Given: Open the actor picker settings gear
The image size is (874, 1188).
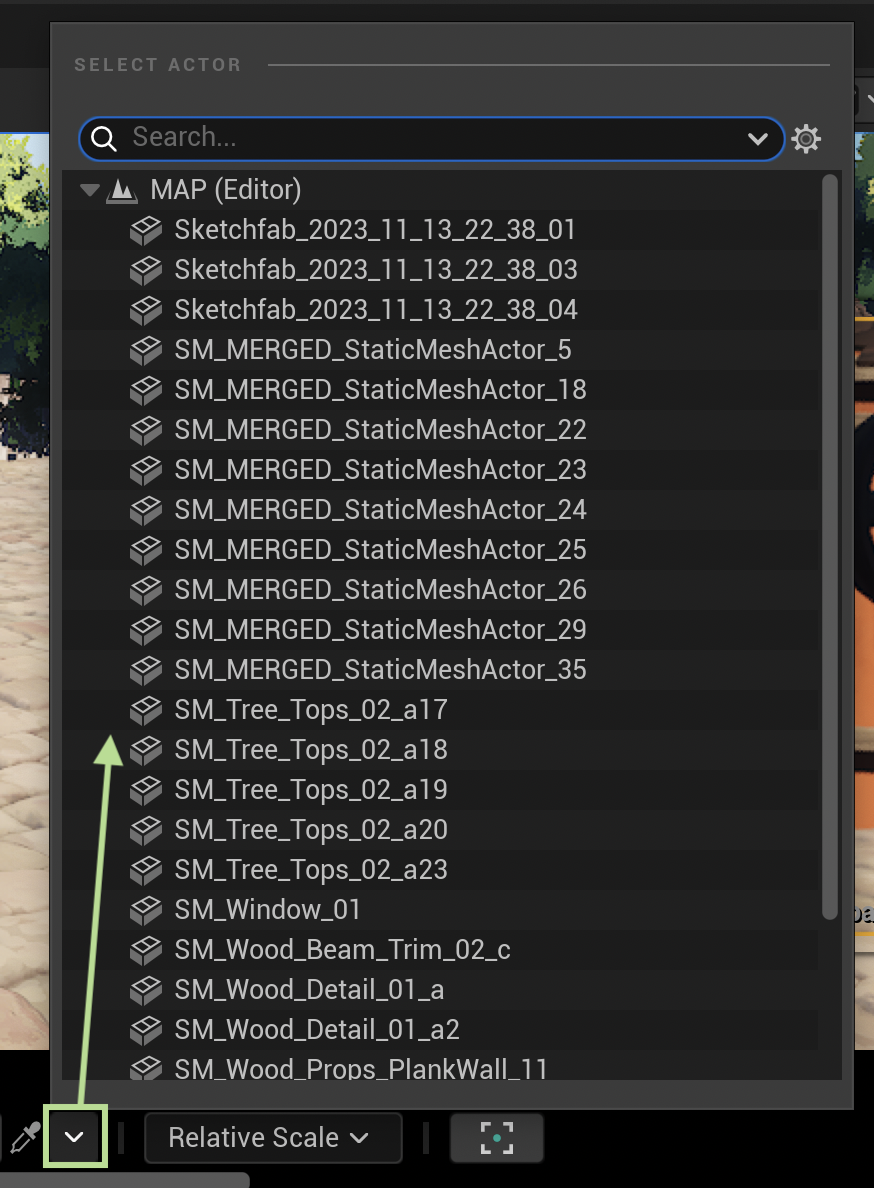Looking at the screenshot, I should (806, 139).
